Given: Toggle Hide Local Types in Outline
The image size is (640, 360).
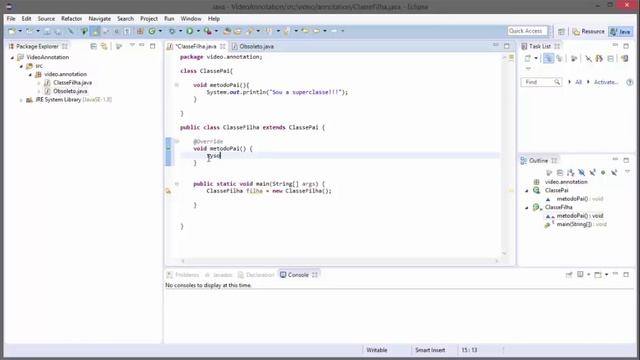Looking at the screenshot, I should point(614,173).
